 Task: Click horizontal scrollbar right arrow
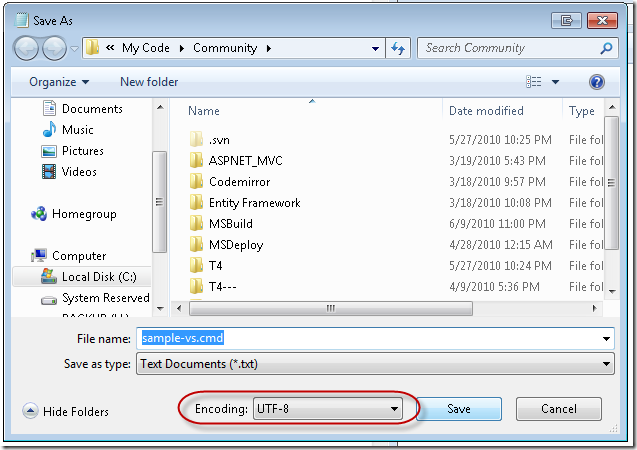tap(594, 309)
